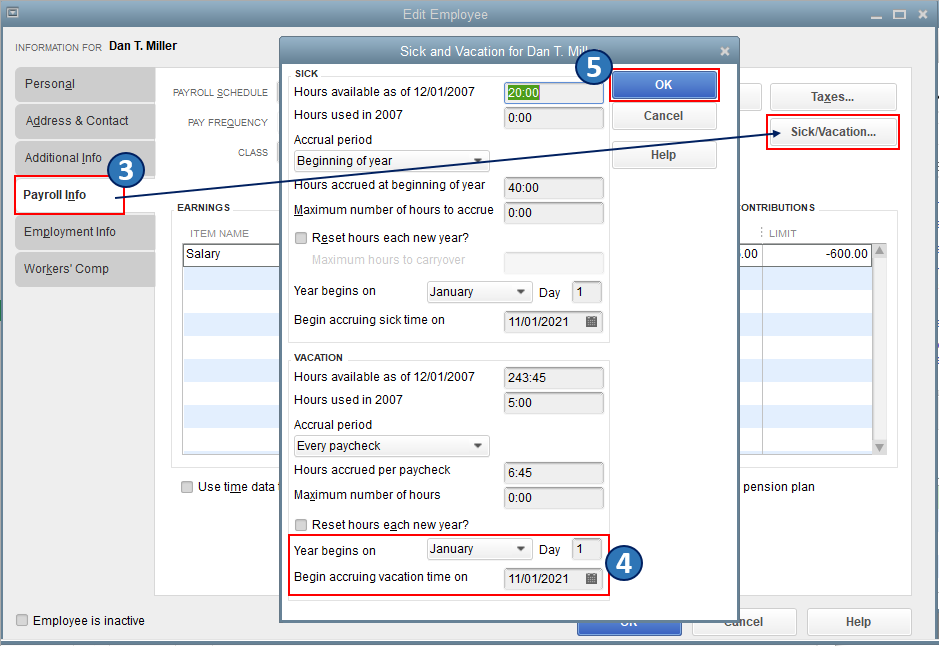Open vacation Year begins on month dropdown
Viewport: 939px width, 646px height.
point(479,549)
